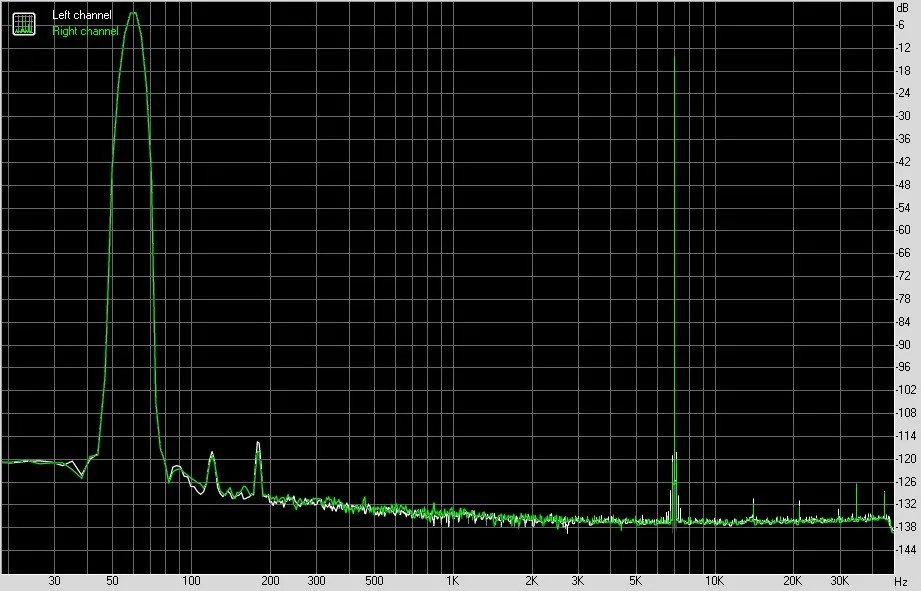921x591 pixels.
Task: Select the Left channel legend label
Action: pyautogui.click(x=82, y=15)
